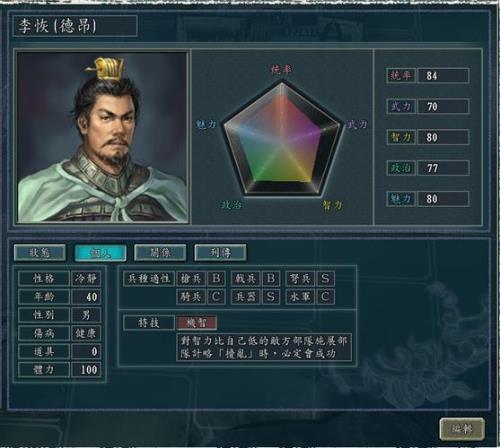Viewport: 500px width, 448px height.
Task: Select the 武力 strength stat label
Action: click(401, 106)
